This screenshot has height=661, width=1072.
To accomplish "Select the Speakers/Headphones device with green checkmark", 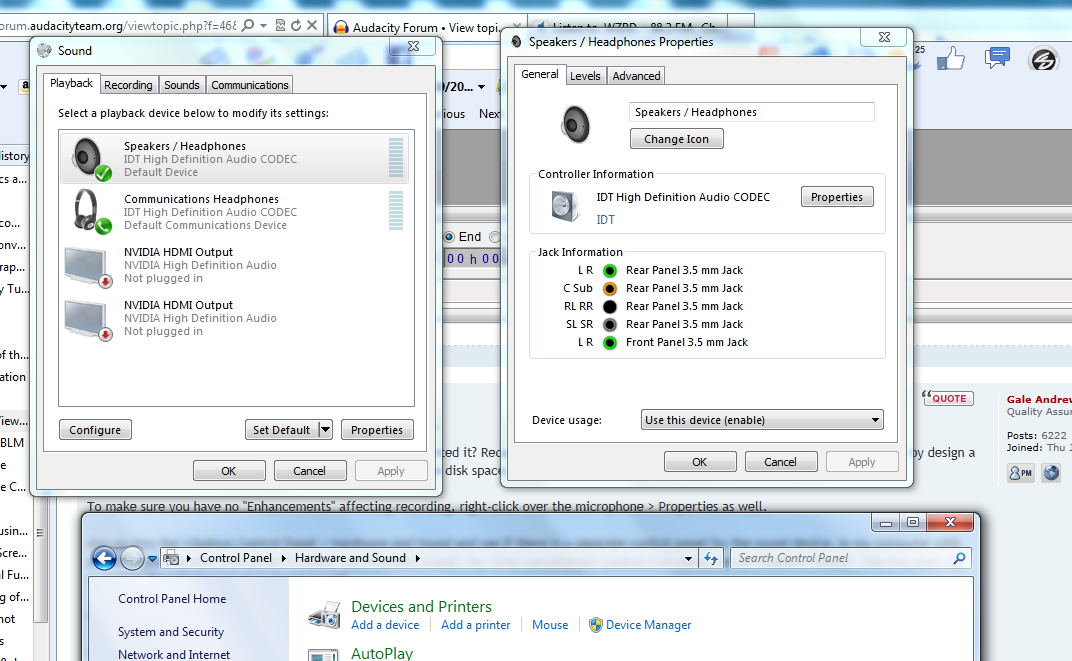I will pos(88,156).
